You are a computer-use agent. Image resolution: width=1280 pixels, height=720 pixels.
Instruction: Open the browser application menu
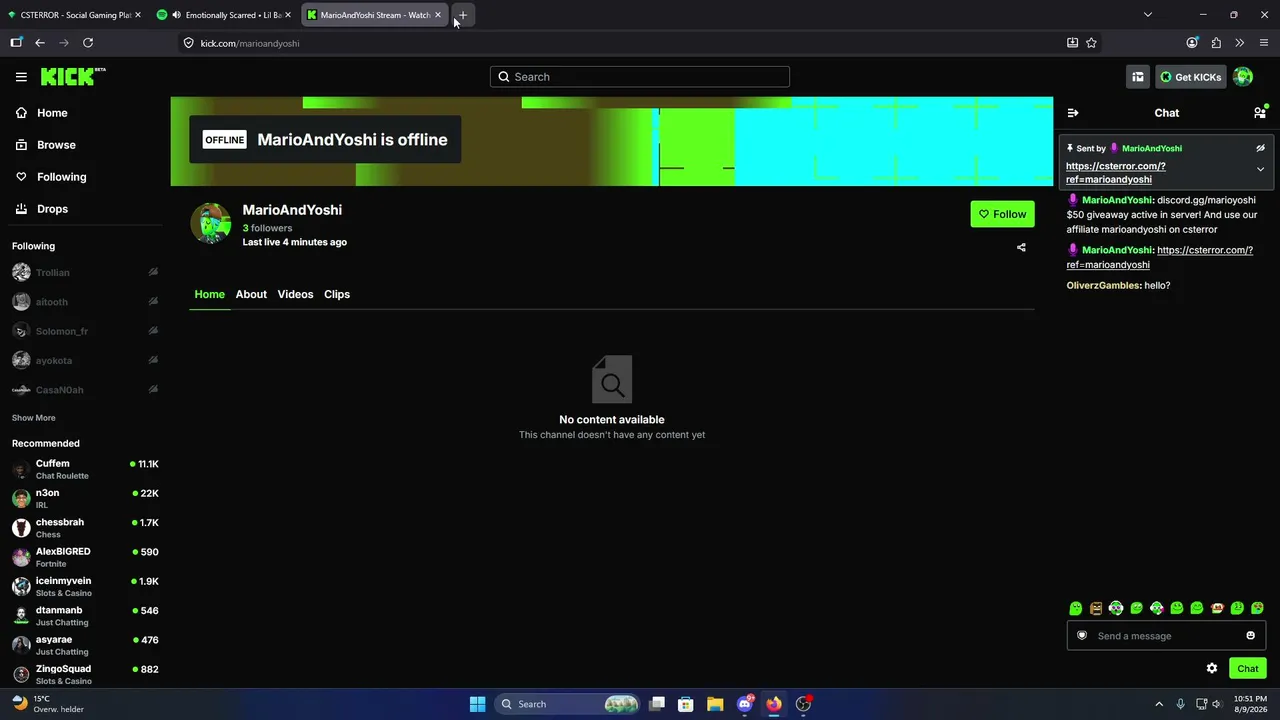point(1264,43)
